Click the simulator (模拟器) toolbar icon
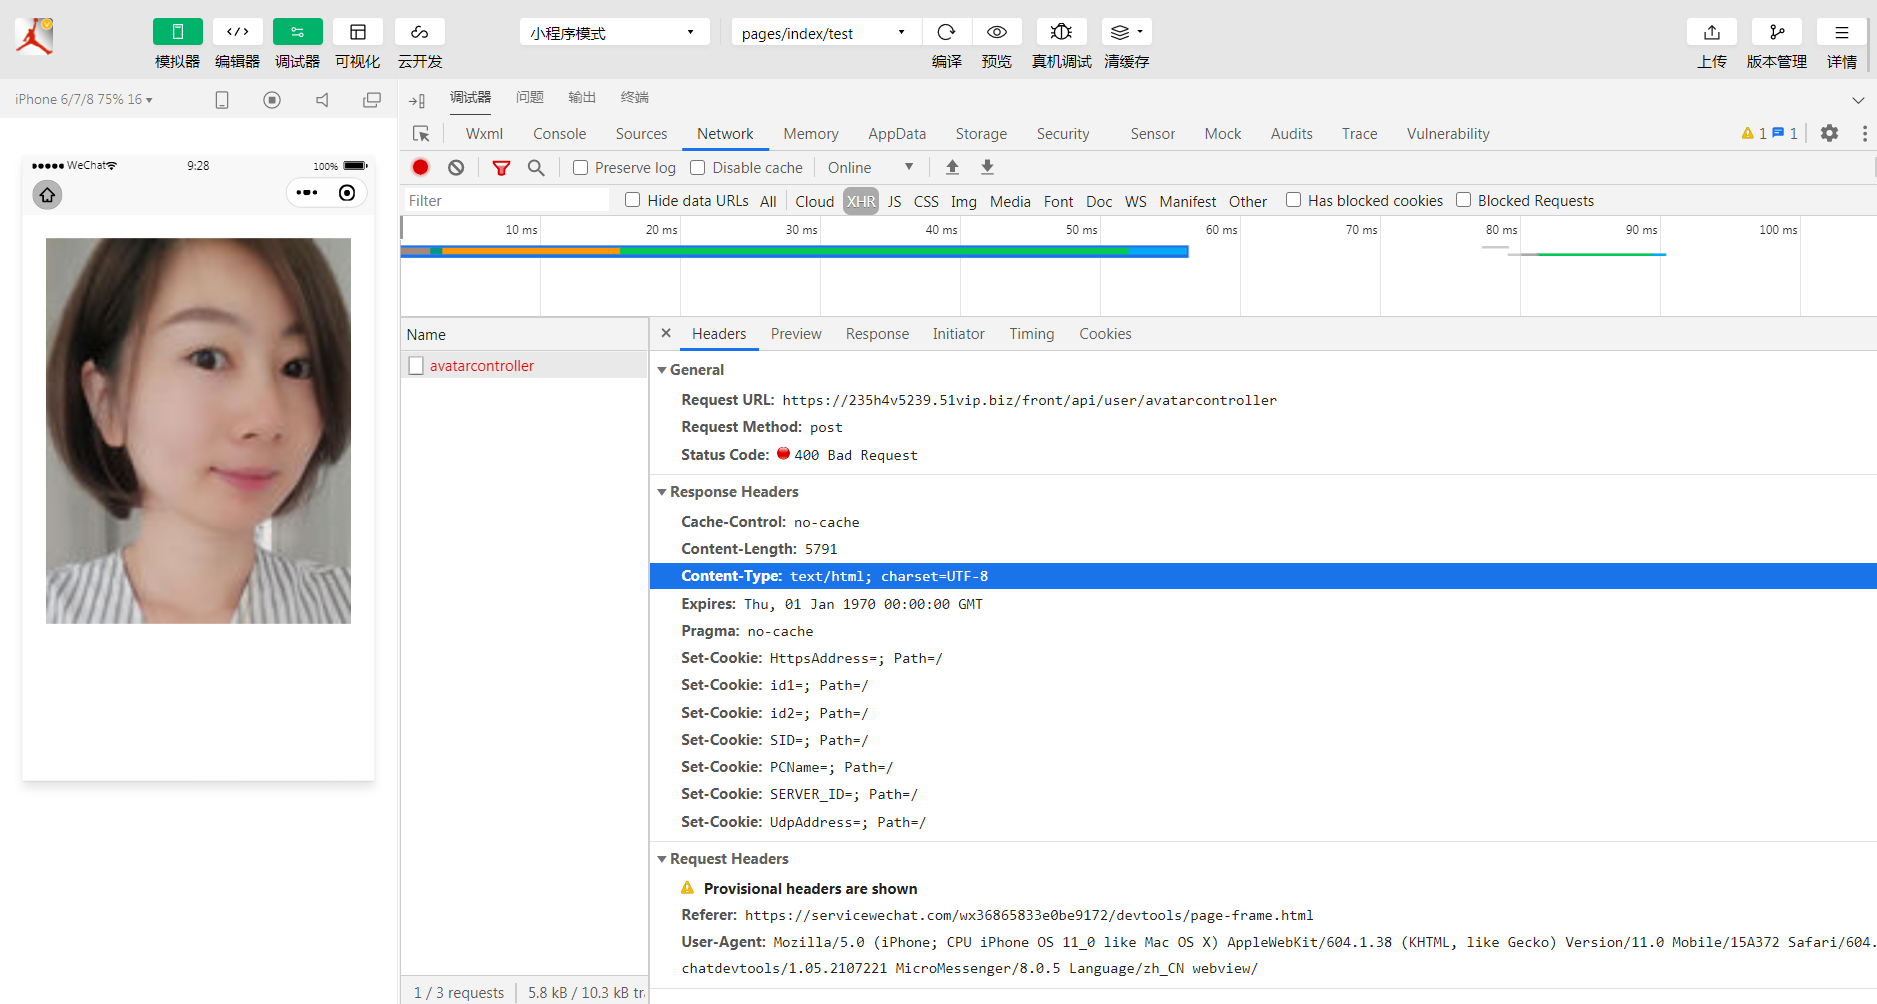Viewport: 1877px width, 1004px height. click(x=177, y=32)
